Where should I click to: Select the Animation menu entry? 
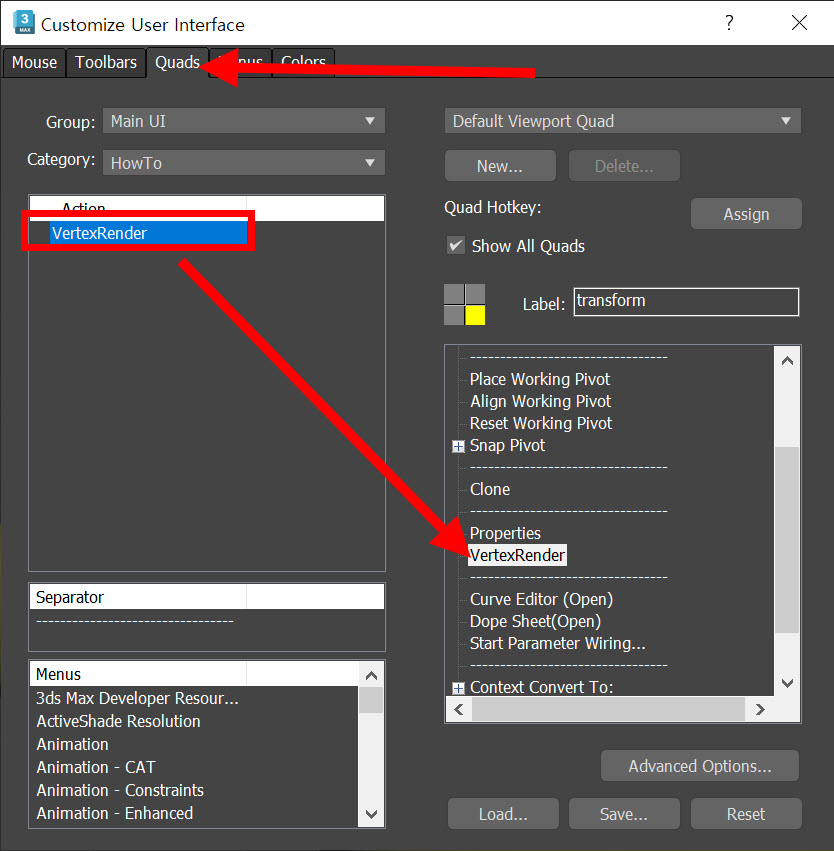[72, 744]
